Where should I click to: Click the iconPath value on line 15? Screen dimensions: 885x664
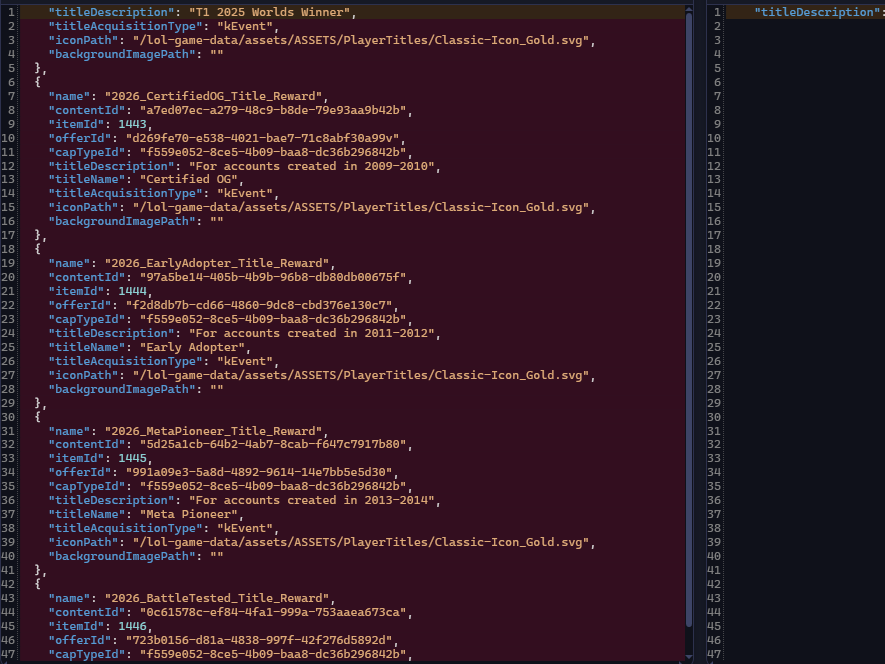click(x=361, y=207)
